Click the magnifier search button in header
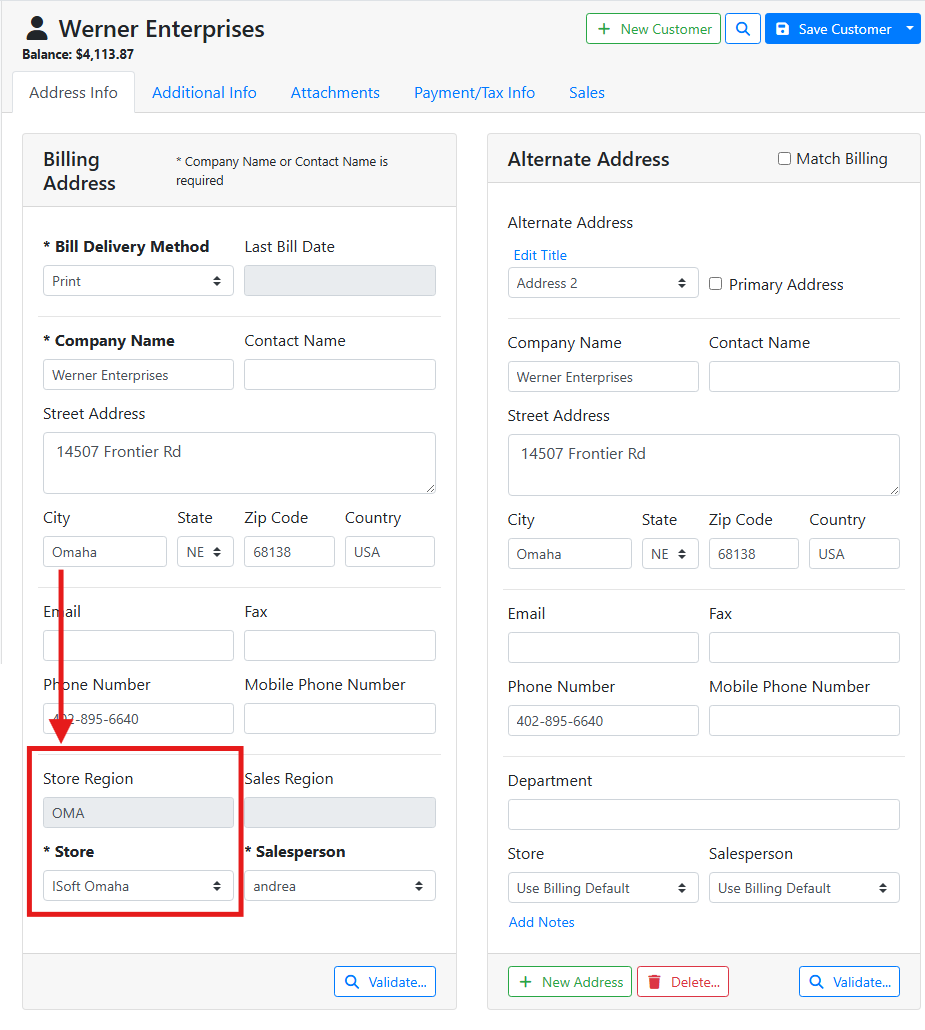The height and width of the screenshot is (1030, 925). pyautogui.click(x=742, y=29)
